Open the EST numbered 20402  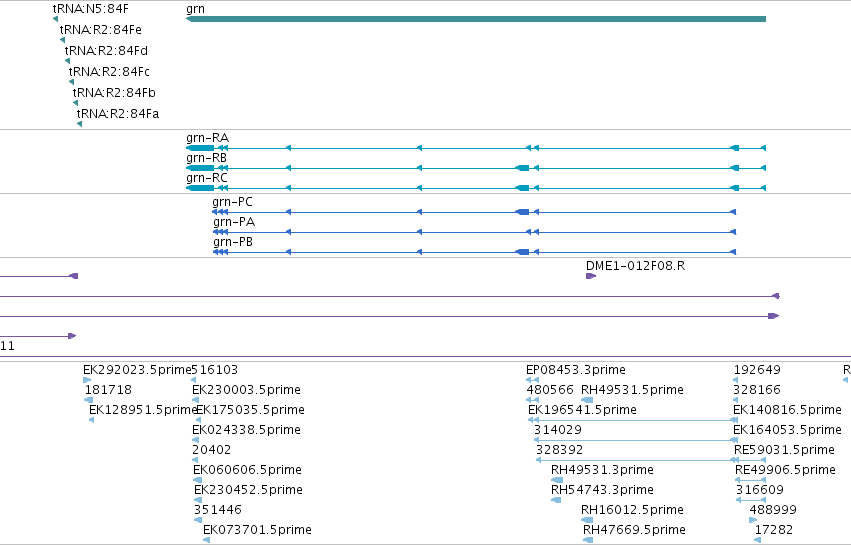pyautogui.click(x=212, y=450)
